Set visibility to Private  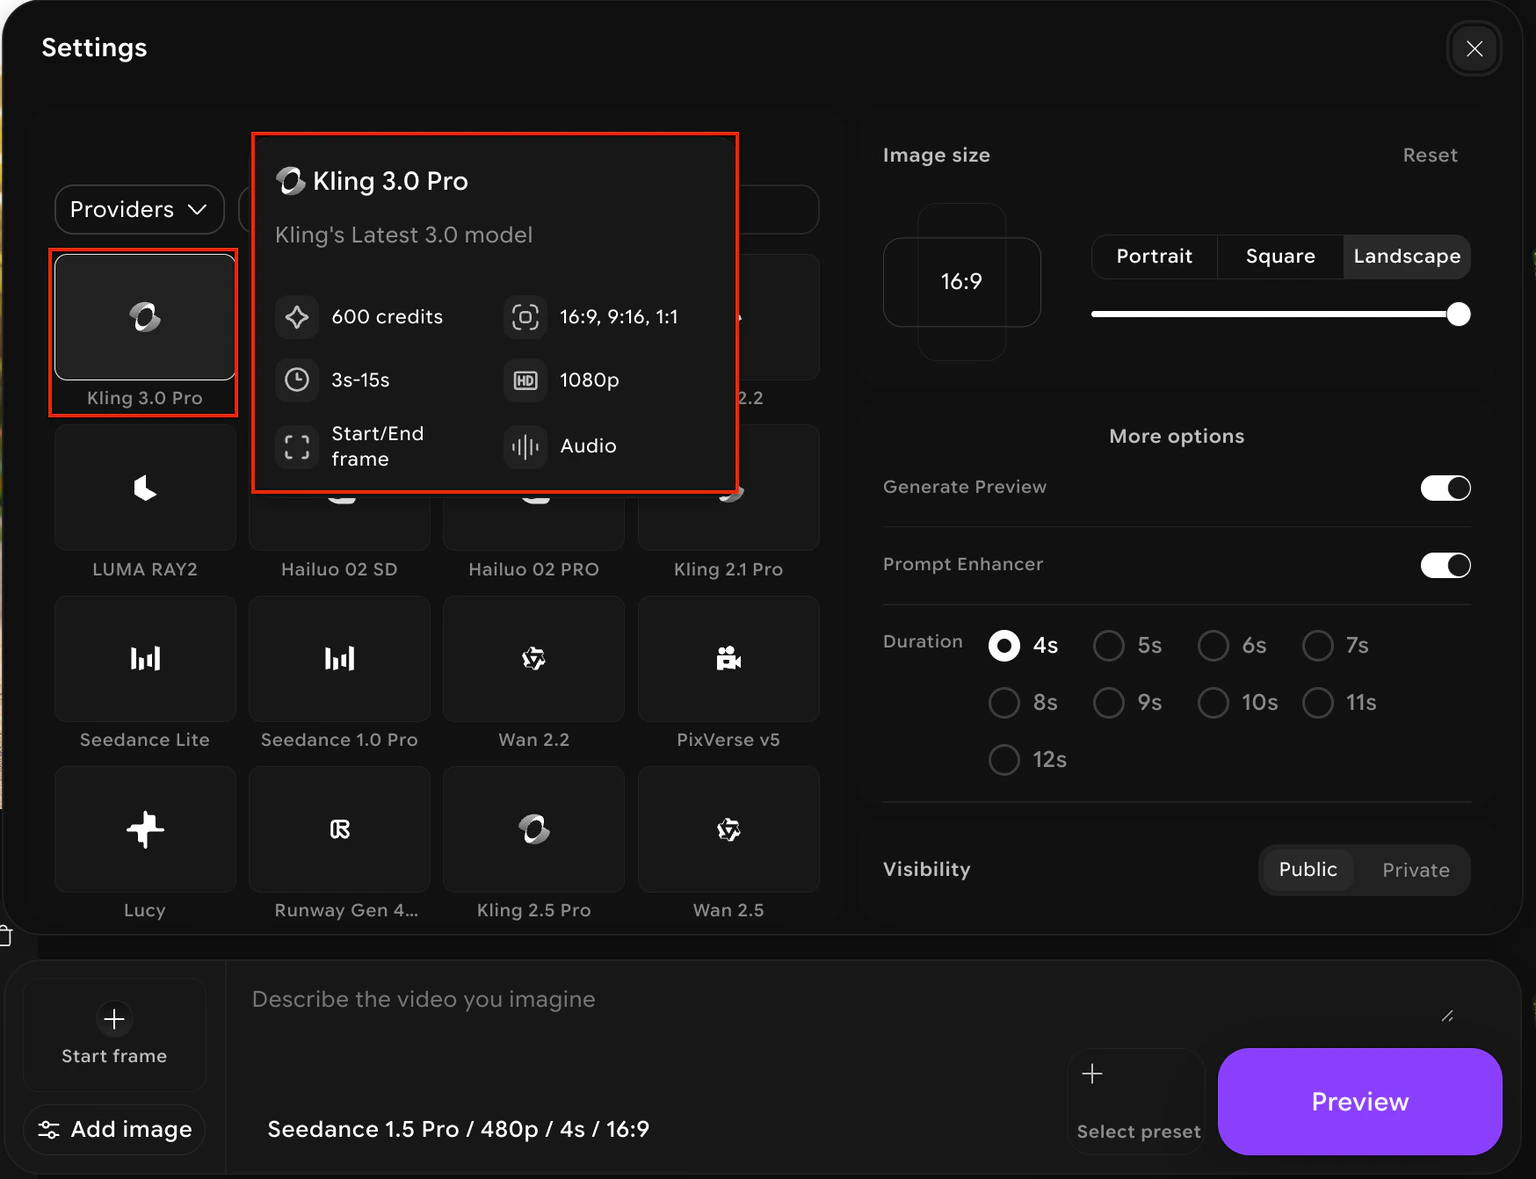point(1416,870)
